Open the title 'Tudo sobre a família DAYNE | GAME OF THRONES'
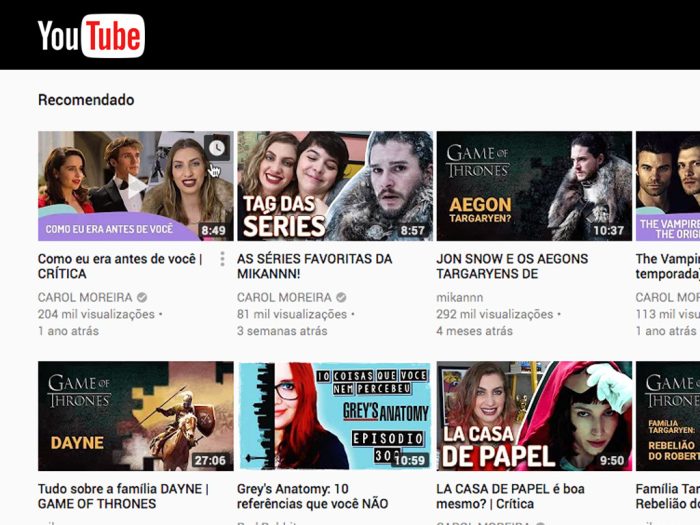Screen dimensions: 700x525 [123, 496]
